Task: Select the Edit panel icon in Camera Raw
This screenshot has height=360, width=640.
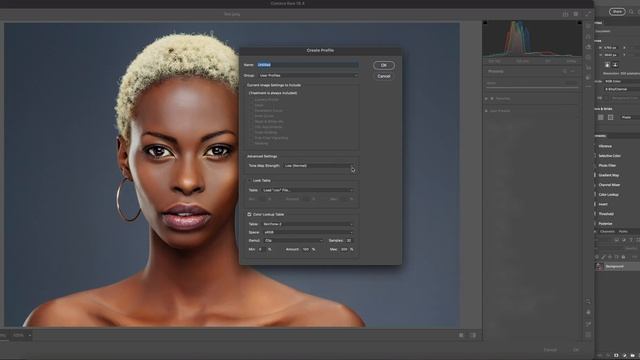Action: click(588, 26)
